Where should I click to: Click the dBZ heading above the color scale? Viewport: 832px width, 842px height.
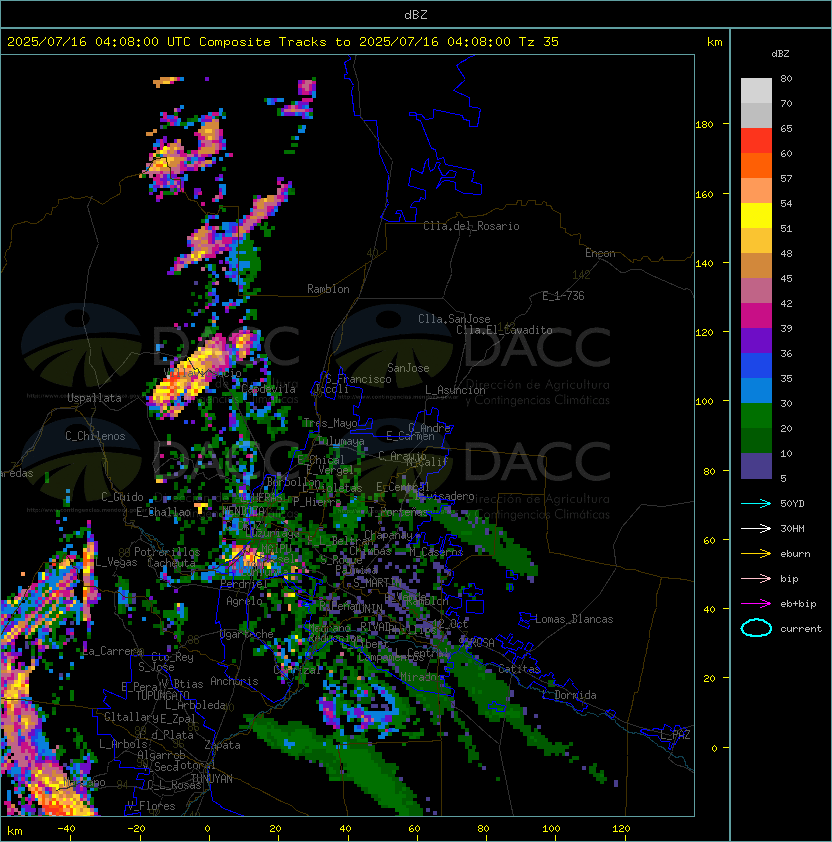click(x=780, y=54)
